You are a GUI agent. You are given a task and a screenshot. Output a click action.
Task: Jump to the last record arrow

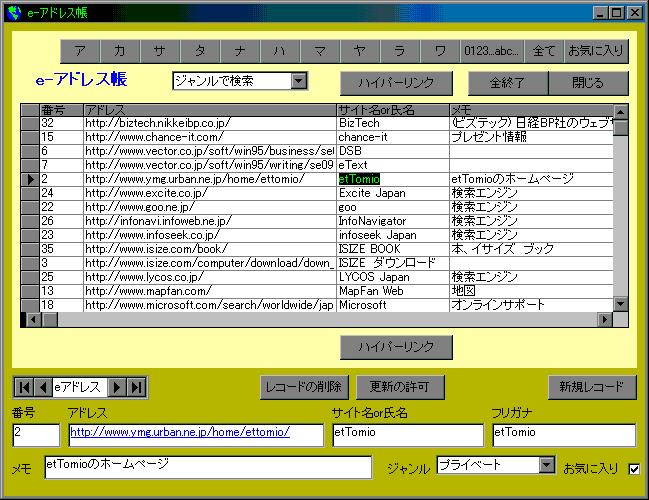point(136,387)
